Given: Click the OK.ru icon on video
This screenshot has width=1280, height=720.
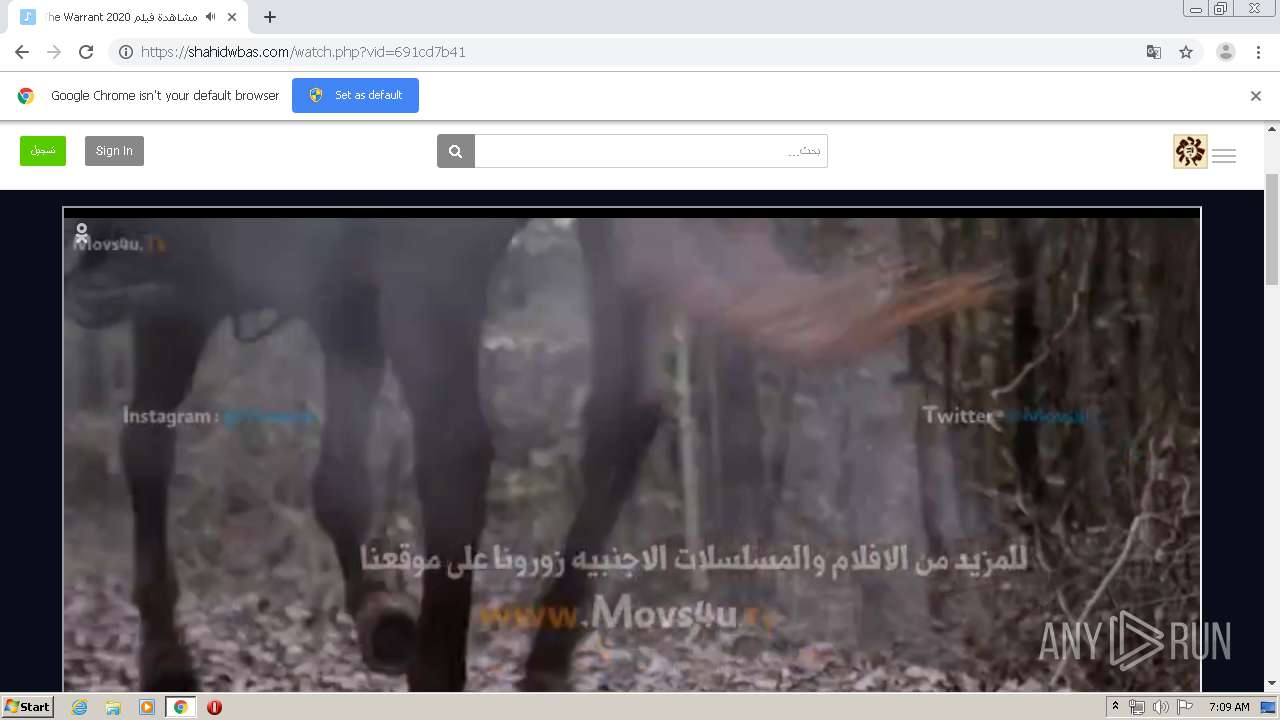Looking at the screenshot, I should click(x=82, y=233).
